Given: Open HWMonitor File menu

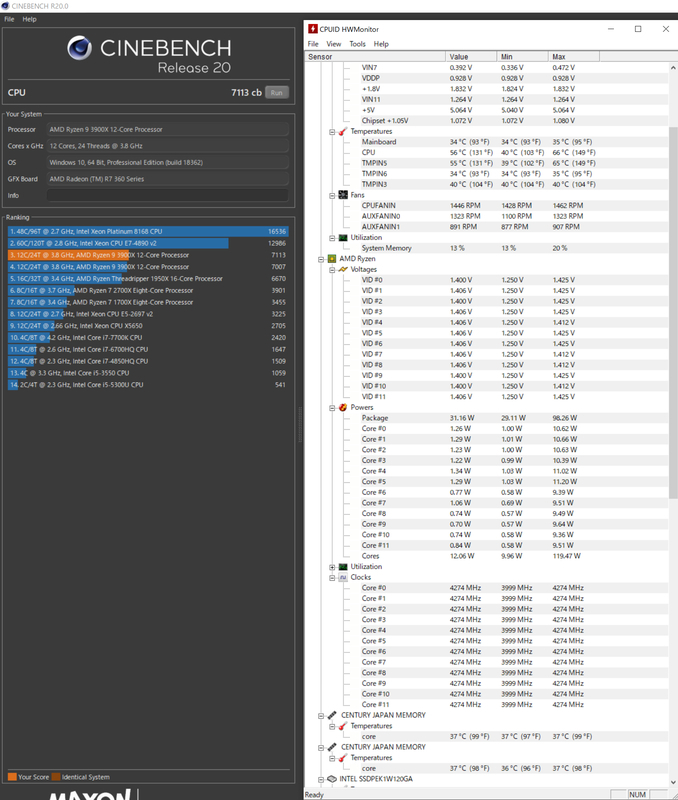Looking at the screenshot, I should tap(313, 44).
